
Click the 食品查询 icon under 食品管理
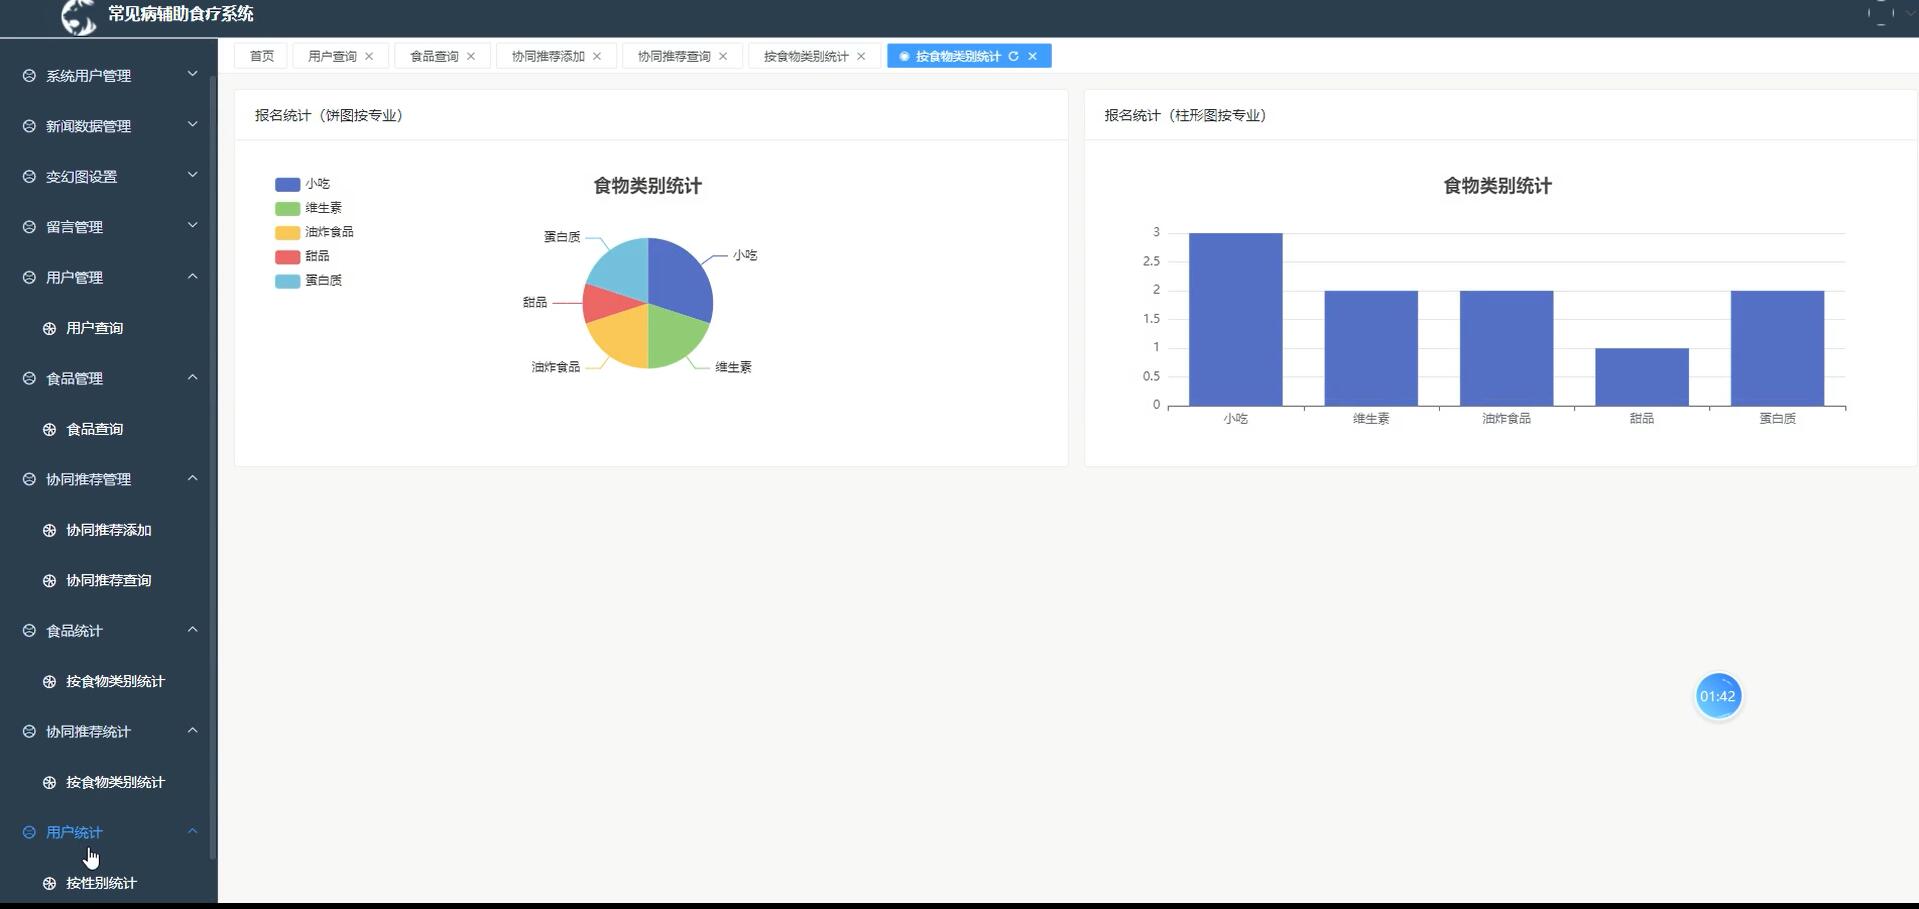point(48,429)
